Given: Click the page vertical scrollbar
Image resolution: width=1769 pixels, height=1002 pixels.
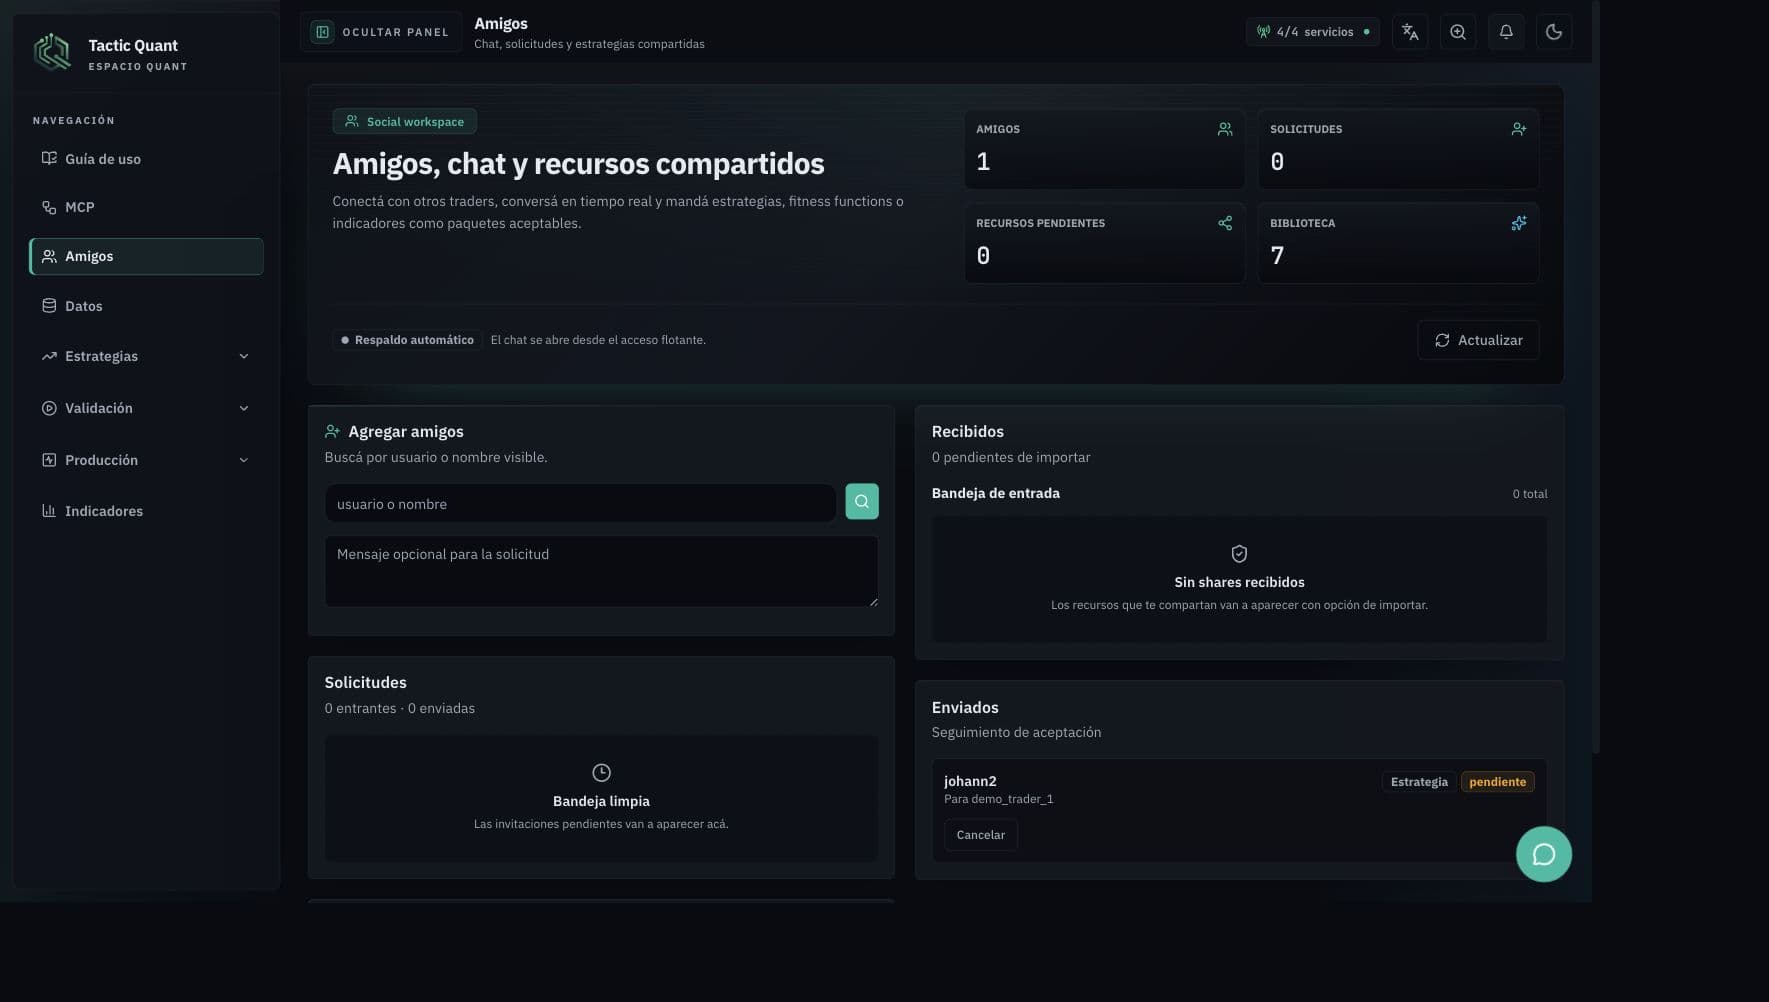Looking at the screenshot, I should tap(1596, 377).
